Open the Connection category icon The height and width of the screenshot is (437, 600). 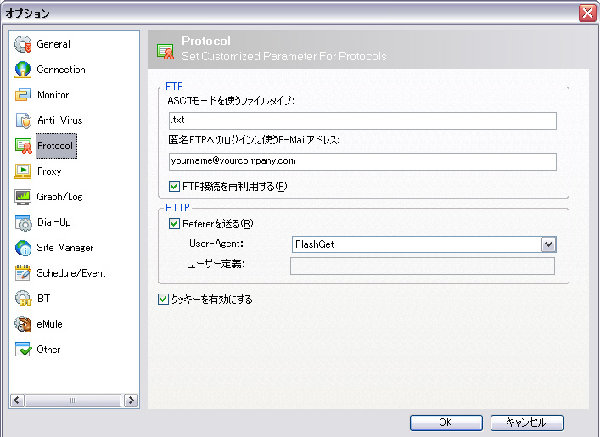pyautogui.click(x=23, y=70)
